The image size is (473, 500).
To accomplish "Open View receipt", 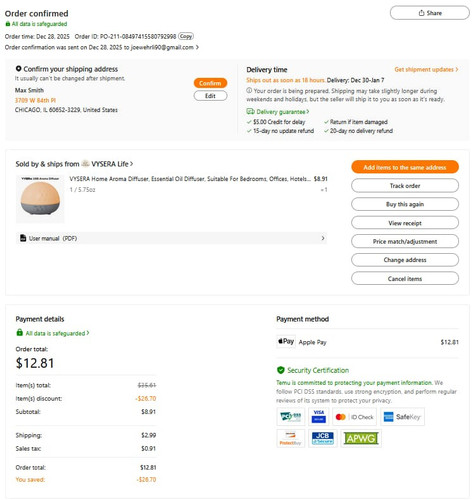I will 405,223.
